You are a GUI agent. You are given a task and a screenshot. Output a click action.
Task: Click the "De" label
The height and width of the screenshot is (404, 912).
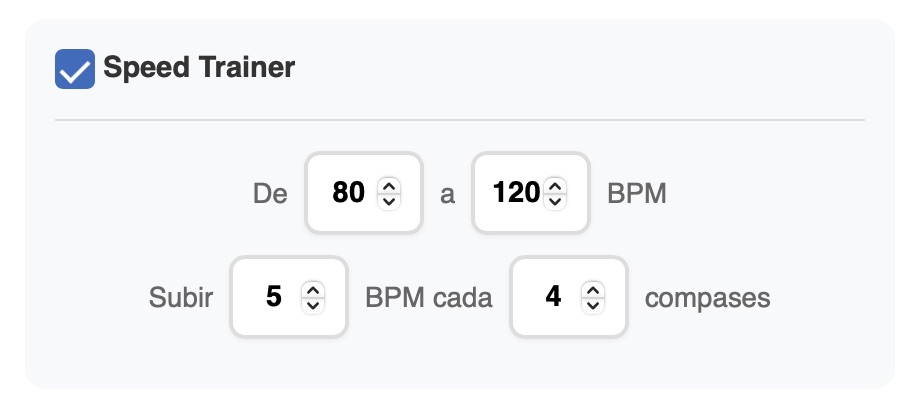[x=270, y=193]
